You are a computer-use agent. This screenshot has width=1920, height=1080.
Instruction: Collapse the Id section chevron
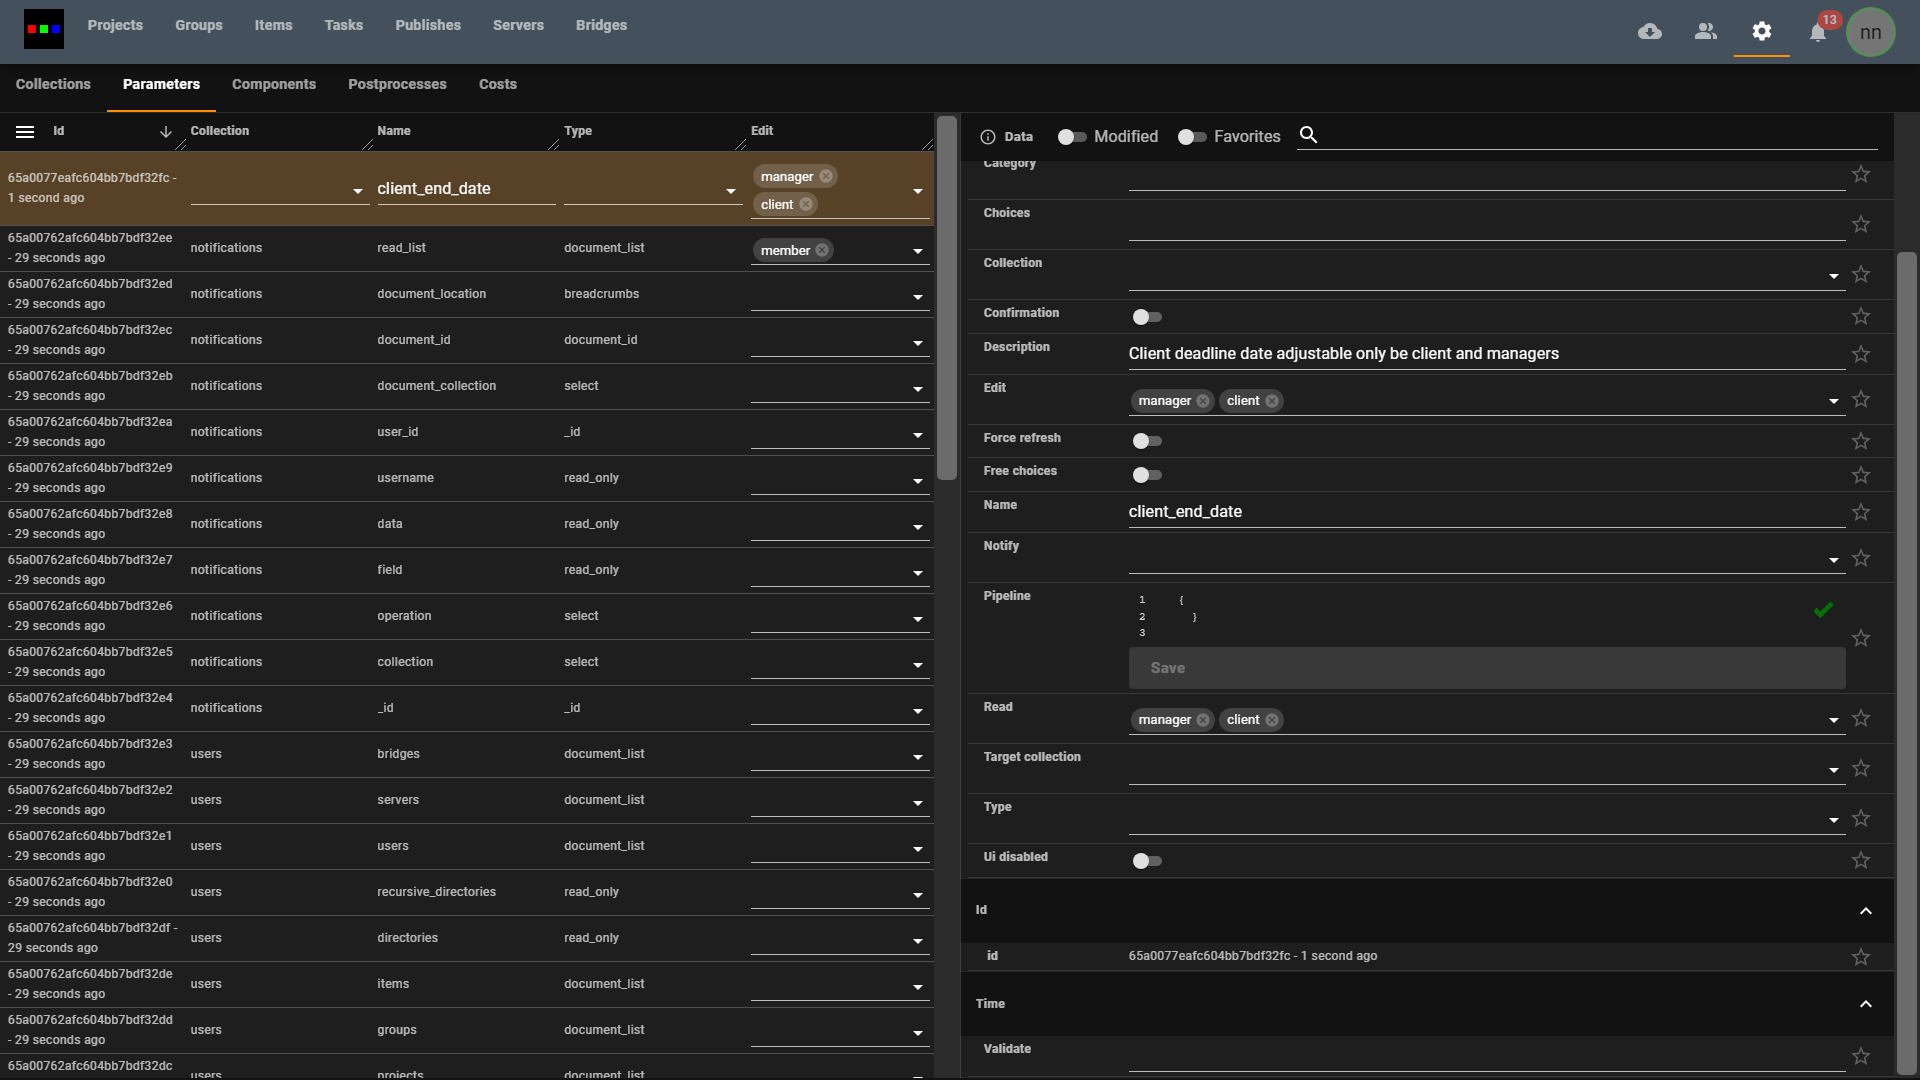pyautogui.click(x=1865, y=911)
